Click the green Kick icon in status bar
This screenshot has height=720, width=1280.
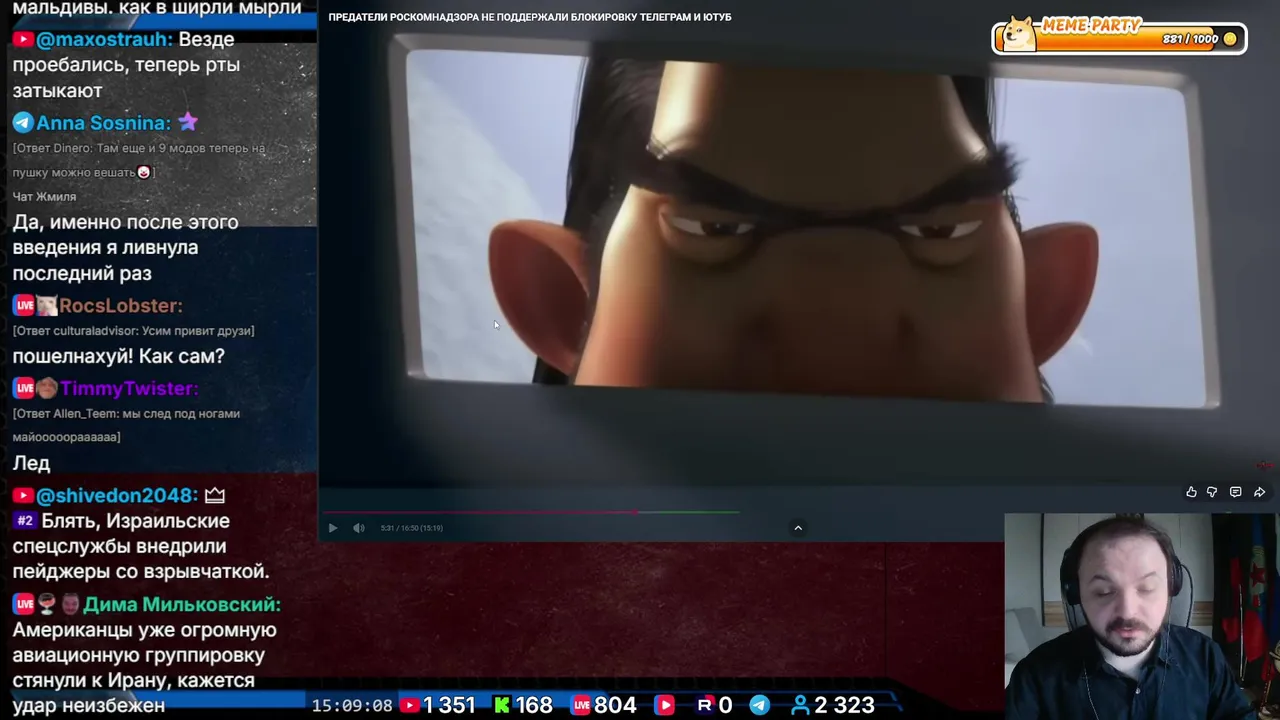click(502, 705)
